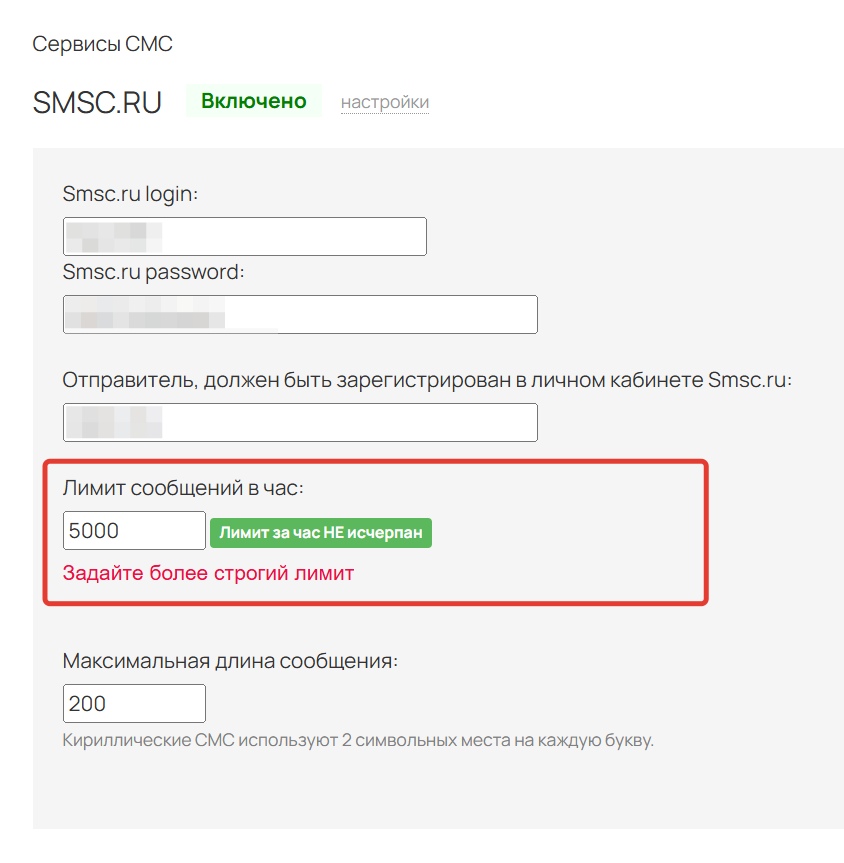Click the hourly limit field showing 5000
The image size is (844, 863).
pos(134,531)
